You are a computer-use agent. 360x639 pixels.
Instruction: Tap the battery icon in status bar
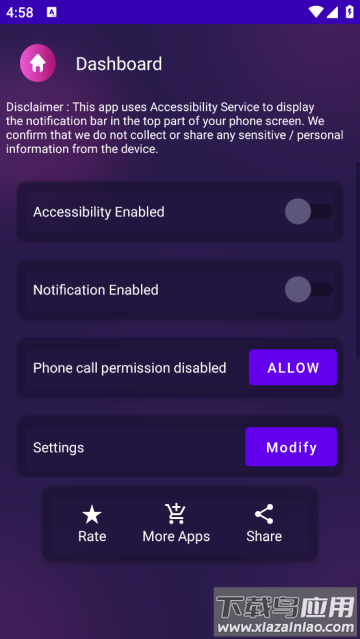(x=349, y=12)
